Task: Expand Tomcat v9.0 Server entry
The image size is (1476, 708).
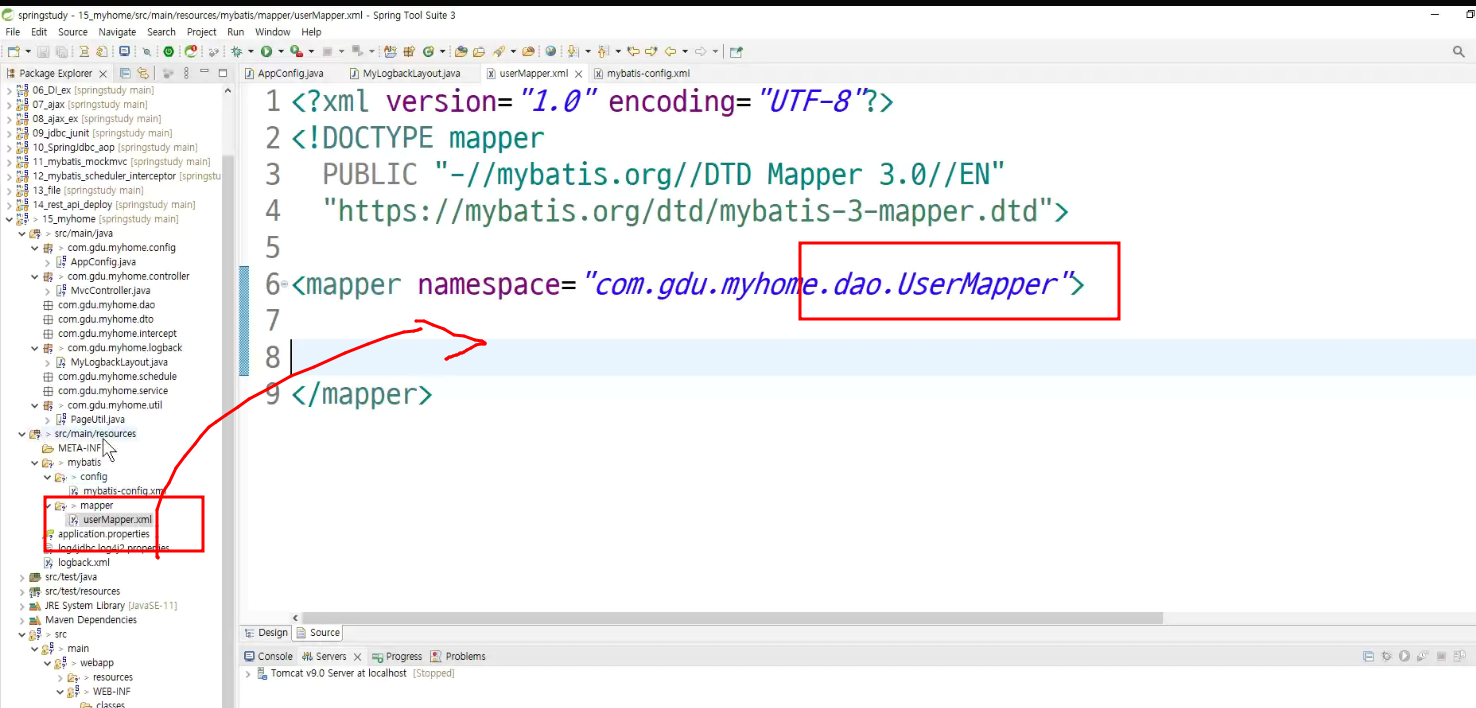Action: (249, 674)
